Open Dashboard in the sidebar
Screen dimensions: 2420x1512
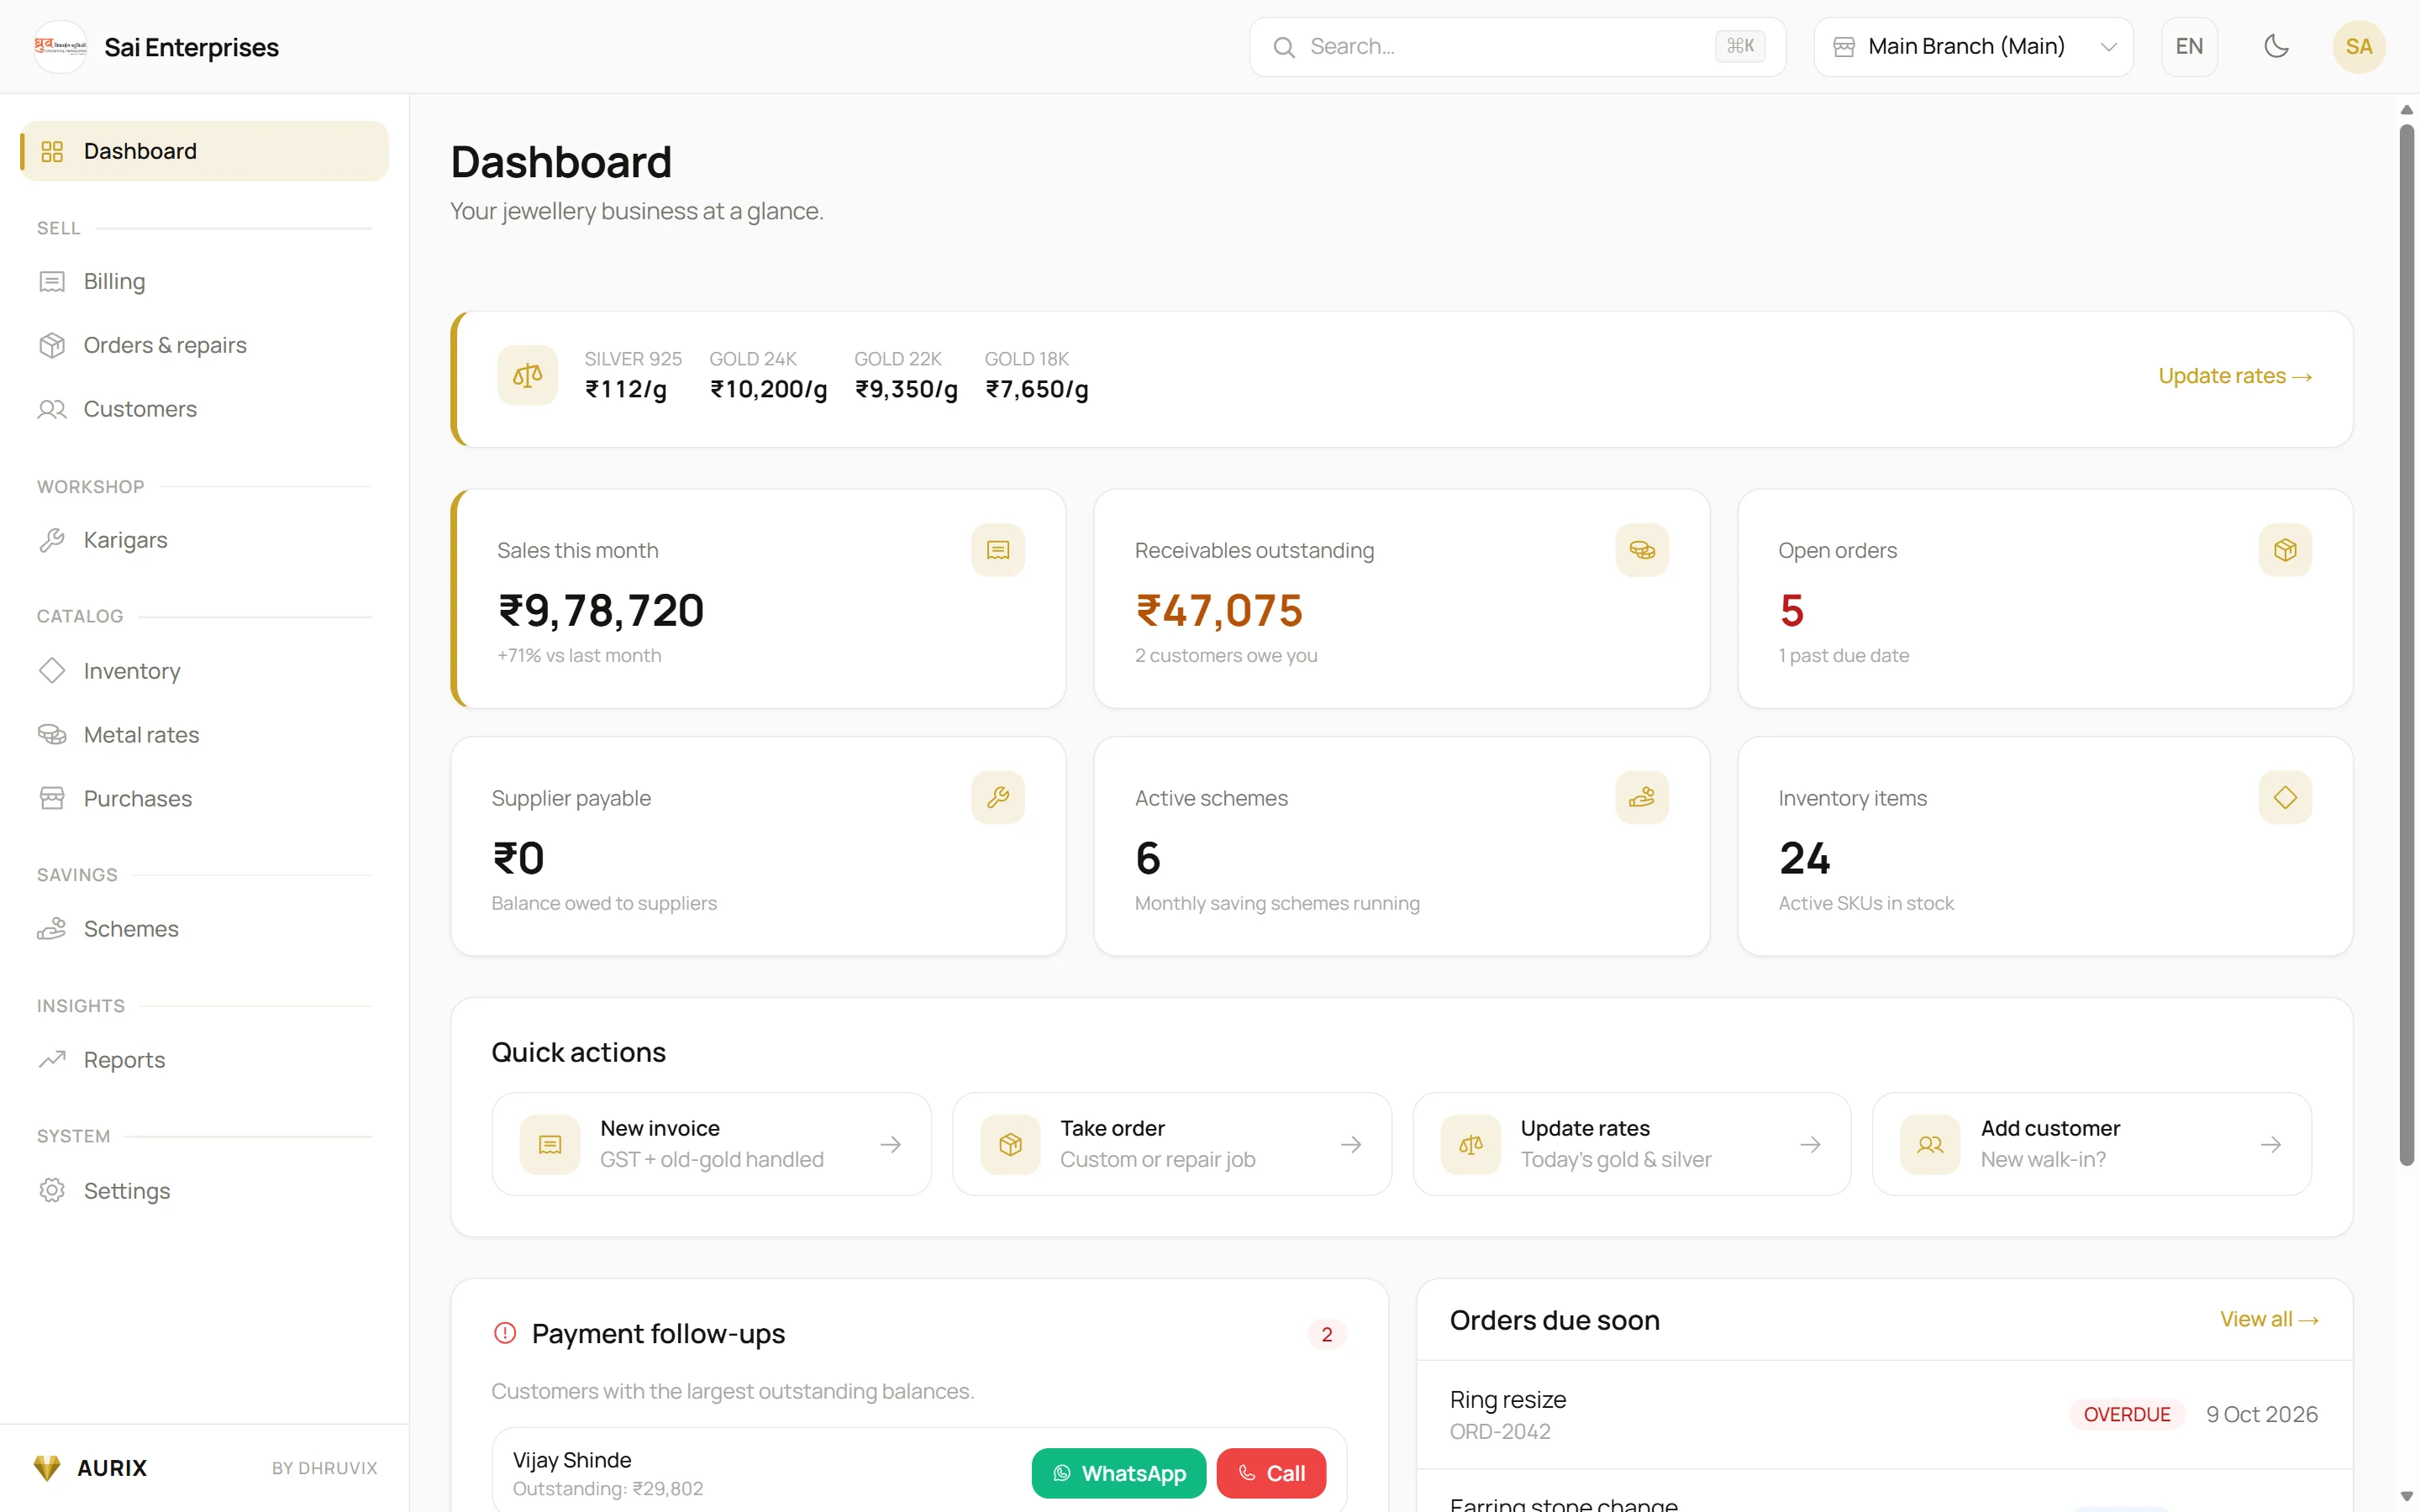click(205, 151)
